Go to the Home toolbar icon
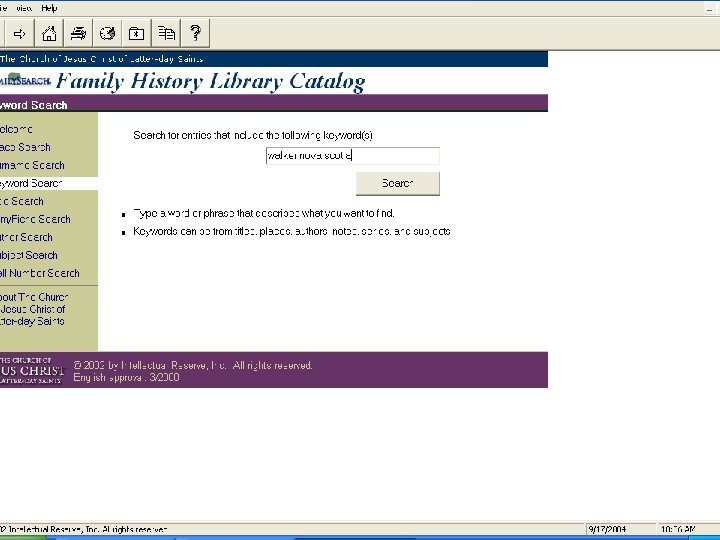Viewport: 720px width, 540px height. click(49, 34)
